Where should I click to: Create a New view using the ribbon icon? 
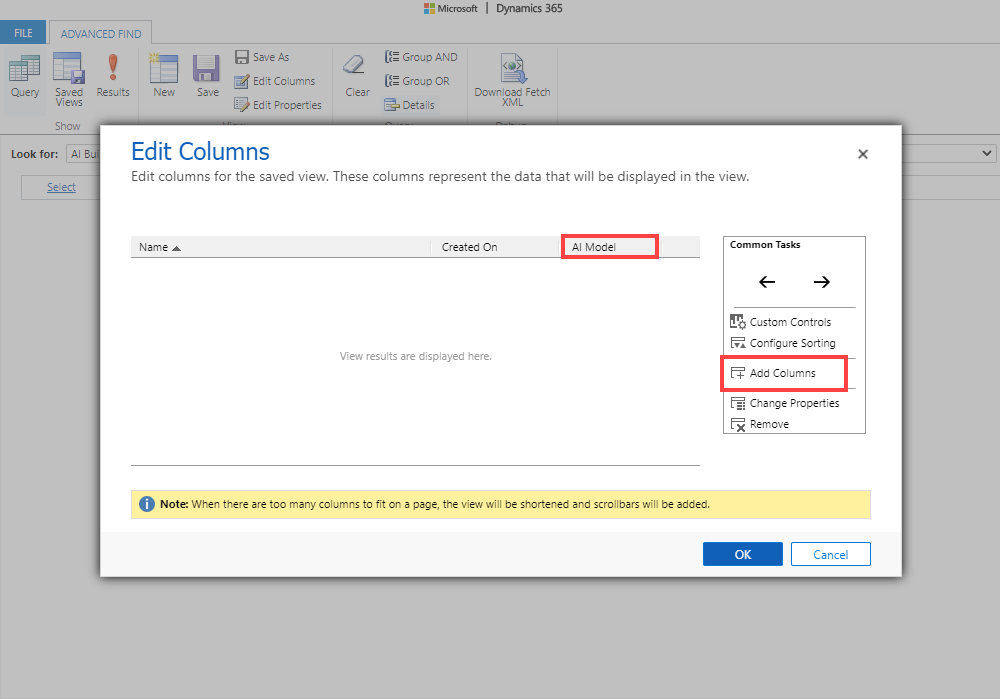[x=163, y=75]
